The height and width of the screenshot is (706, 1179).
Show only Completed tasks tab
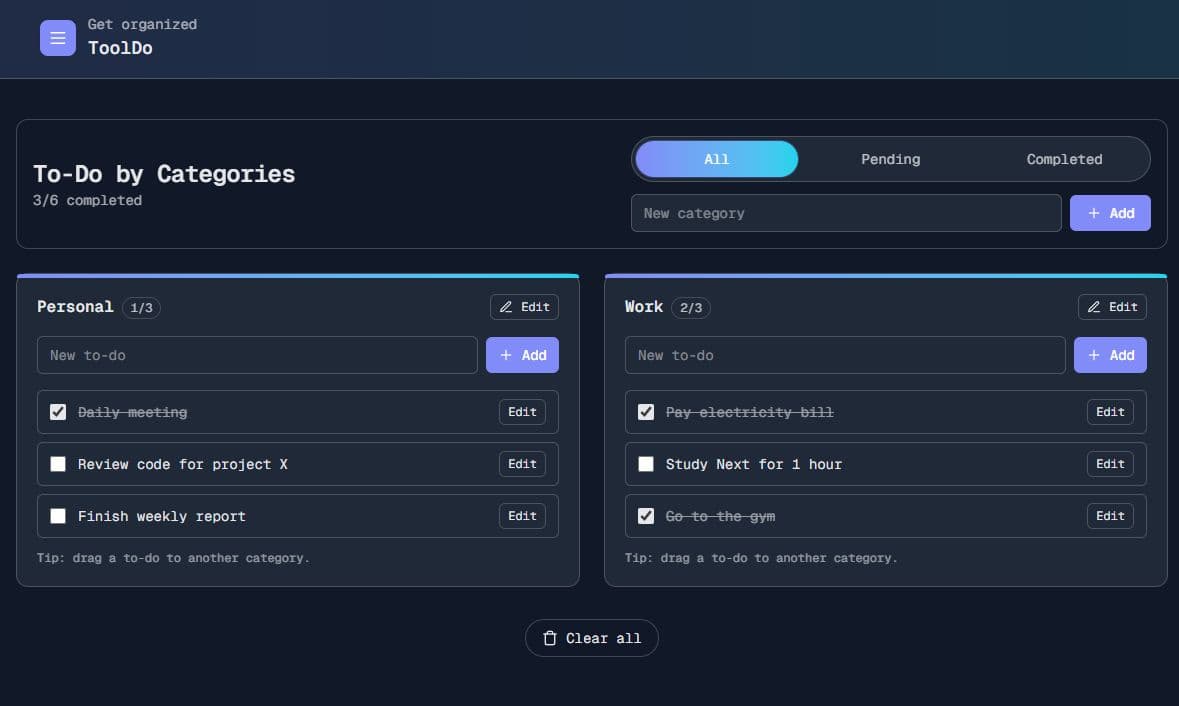[1064, 159]
